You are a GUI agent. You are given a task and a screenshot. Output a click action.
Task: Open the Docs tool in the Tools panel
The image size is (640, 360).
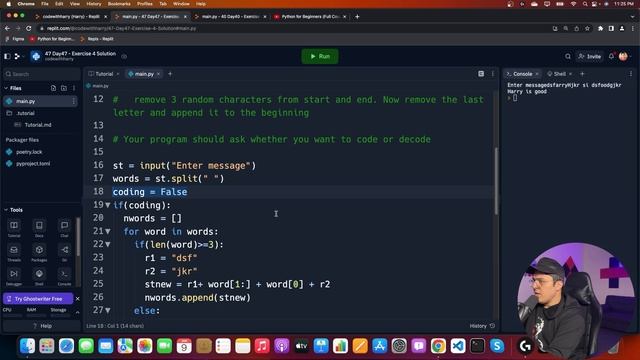[39, 228]
